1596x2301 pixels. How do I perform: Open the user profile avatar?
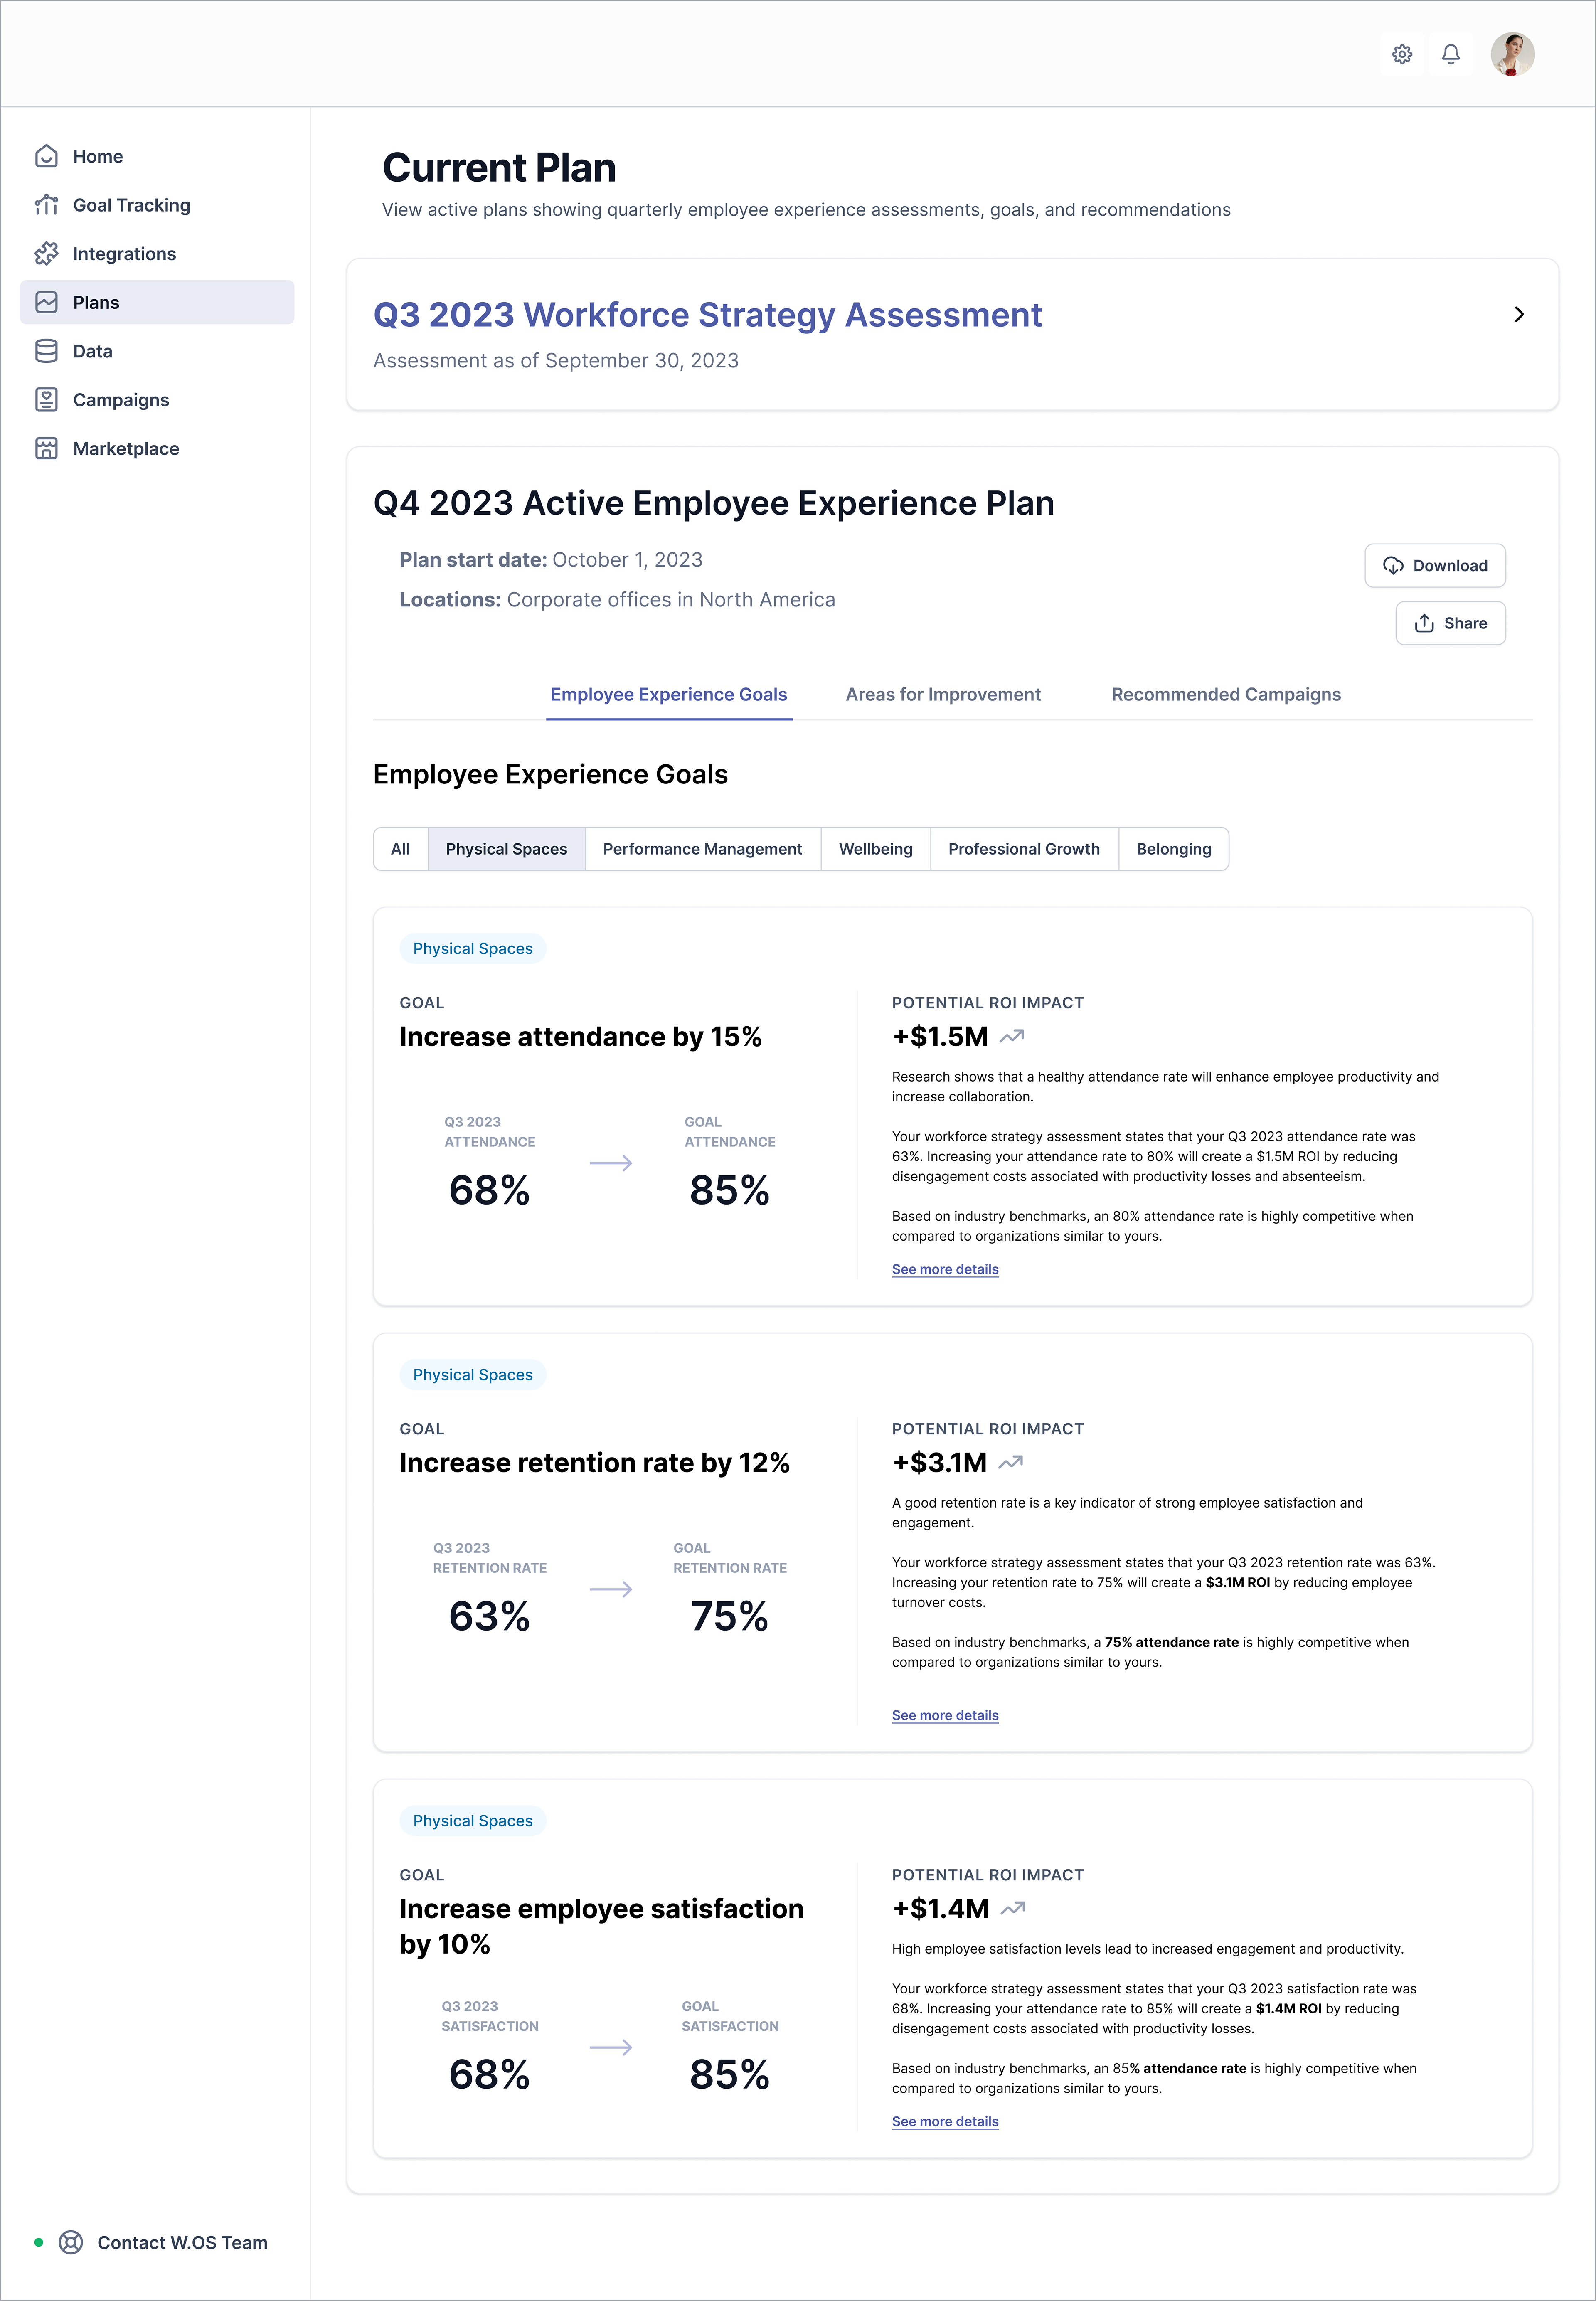1512,54
